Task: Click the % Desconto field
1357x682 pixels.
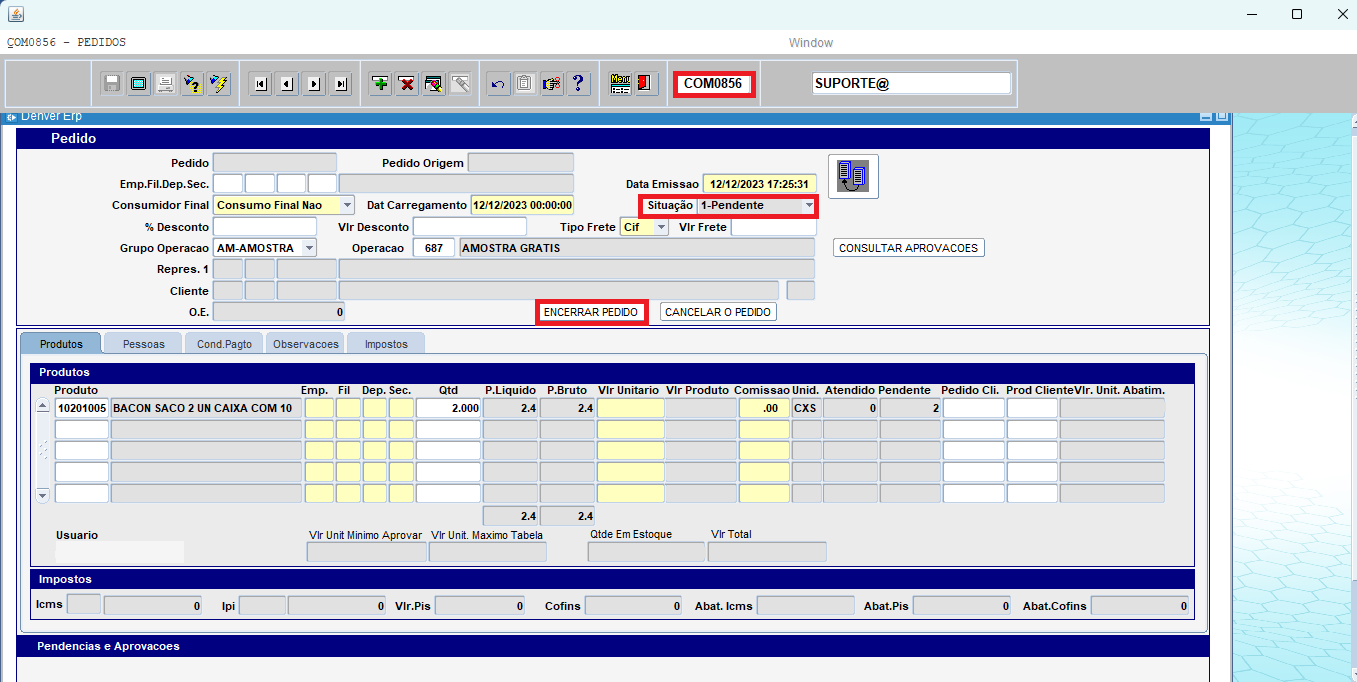Action: coord(266,227)
